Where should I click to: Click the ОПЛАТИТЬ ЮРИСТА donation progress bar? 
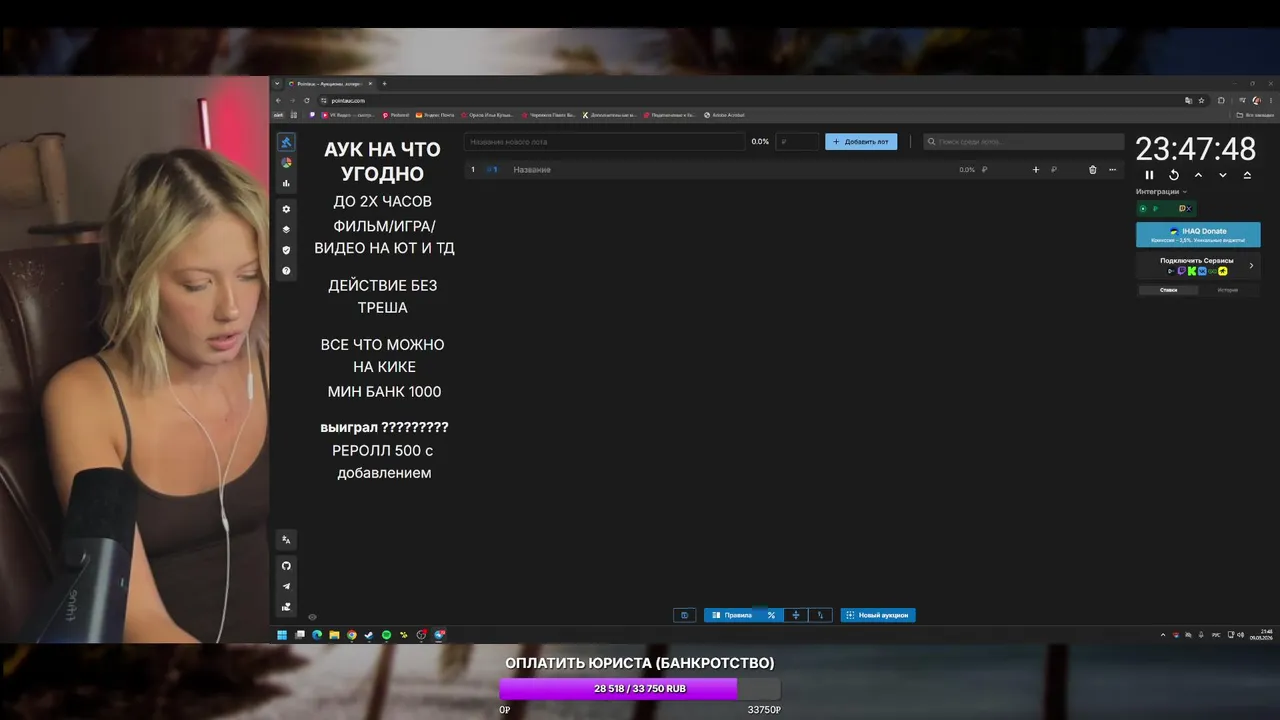click(x=640, y=689)
